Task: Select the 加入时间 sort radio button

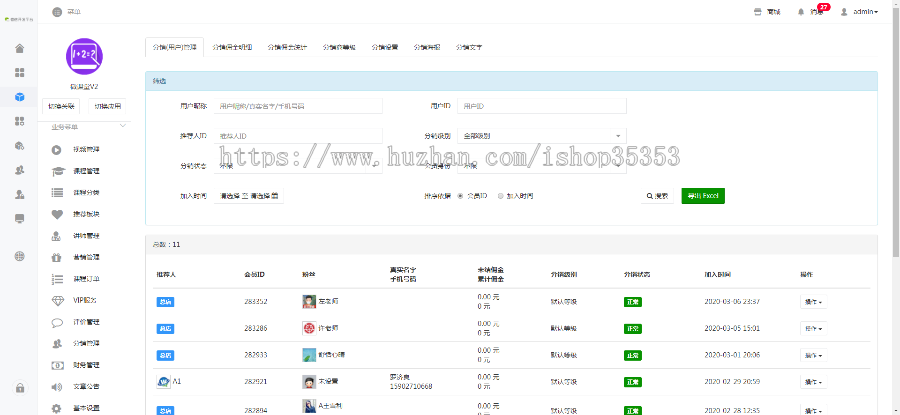Action: tap(501, 196)
